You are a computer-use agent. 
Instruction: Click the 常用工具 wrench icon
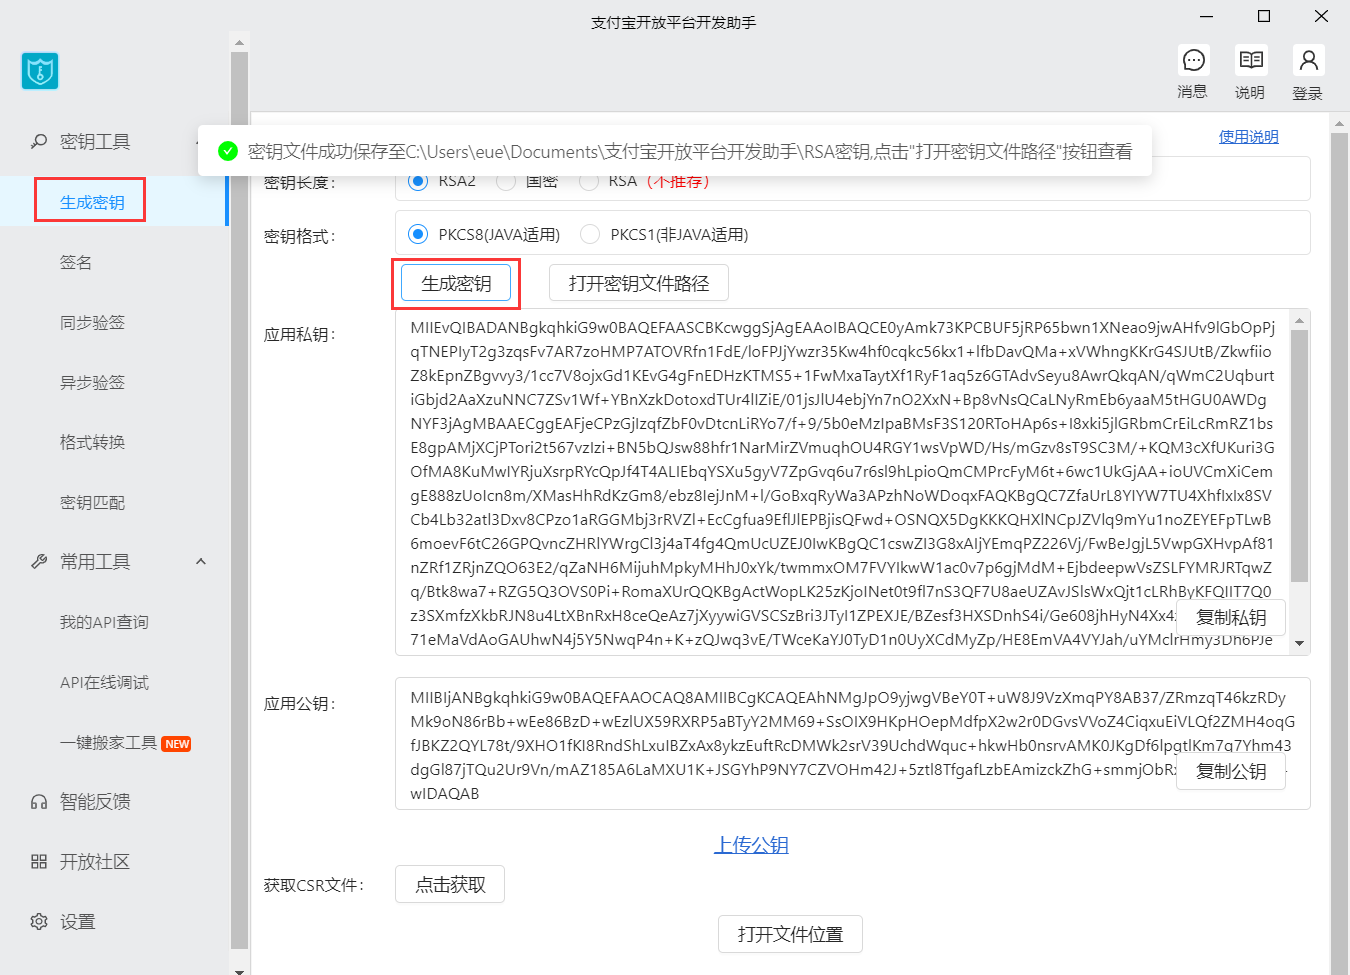[39, 562]
